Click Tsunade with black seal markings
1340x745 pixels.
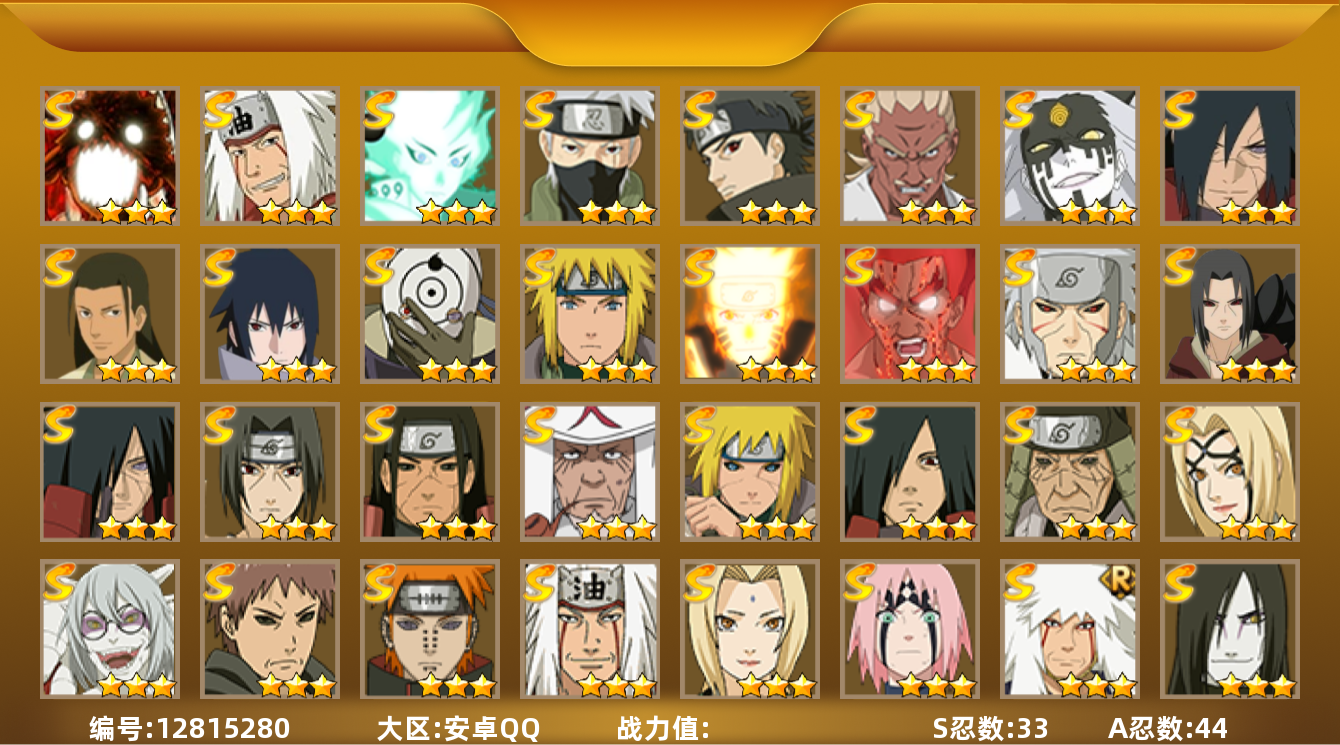point(1230,472)
